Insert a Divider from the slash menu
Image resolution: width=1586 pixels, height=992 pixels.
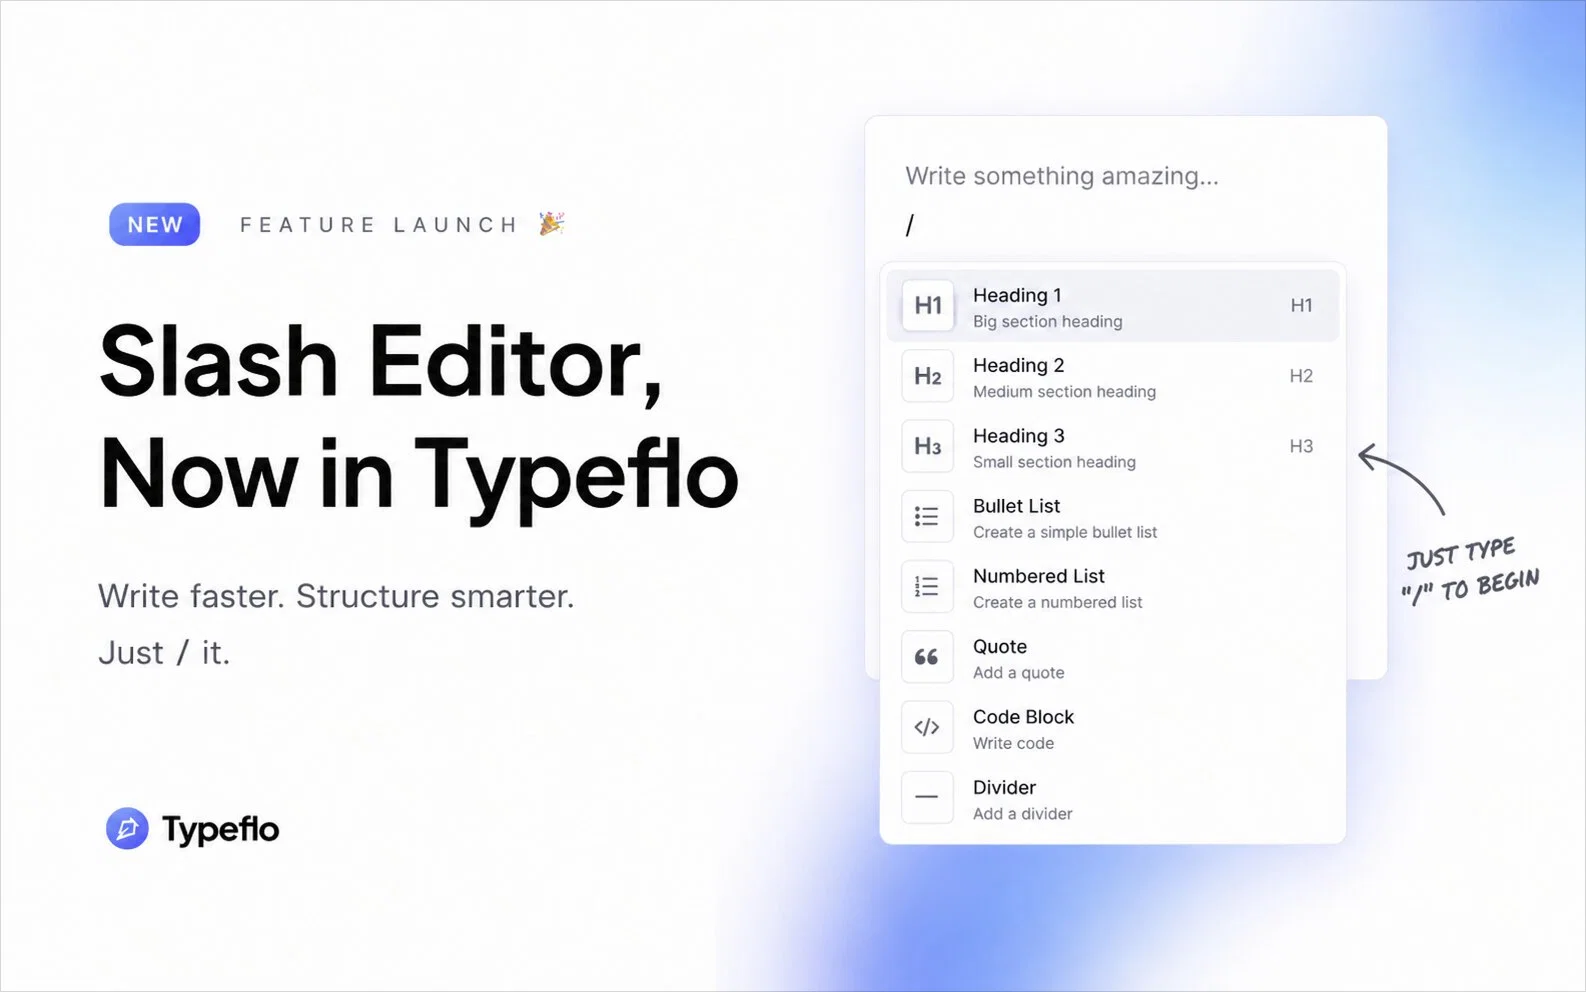coord(1112,798)
